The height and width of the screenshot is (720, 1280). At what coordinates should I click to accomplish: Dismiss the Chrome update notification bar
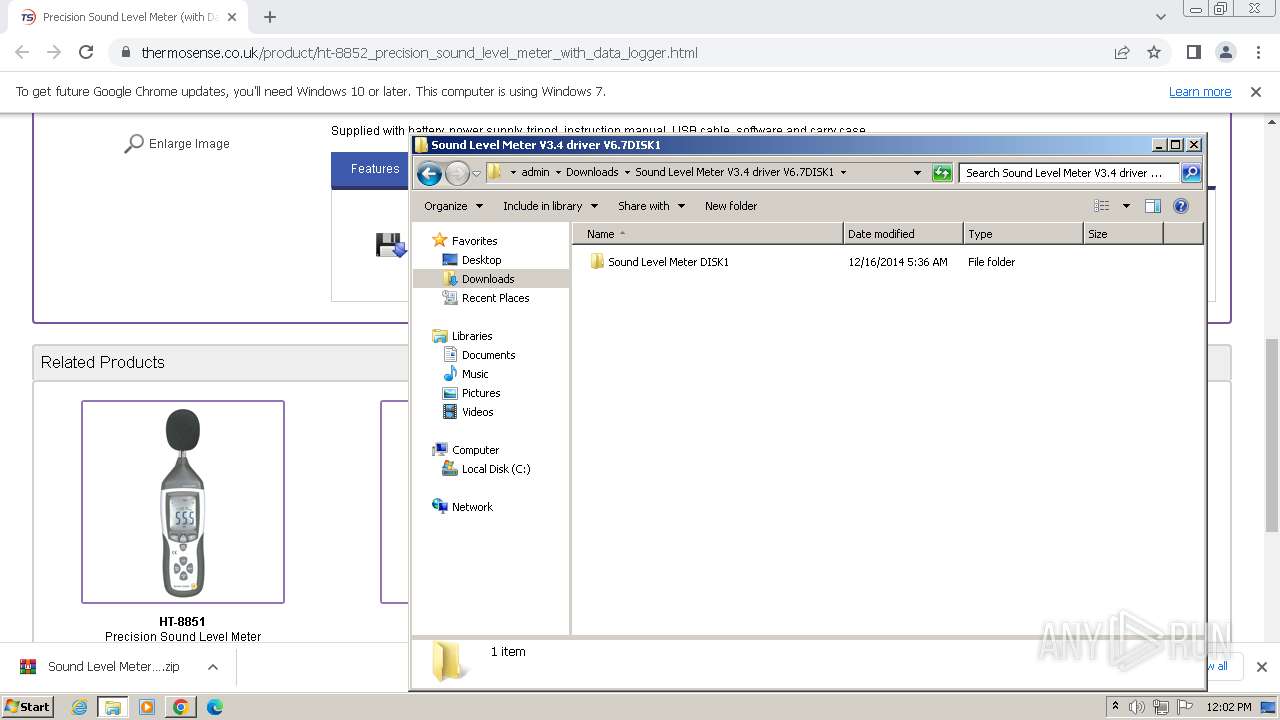(x=1256, y=92)
